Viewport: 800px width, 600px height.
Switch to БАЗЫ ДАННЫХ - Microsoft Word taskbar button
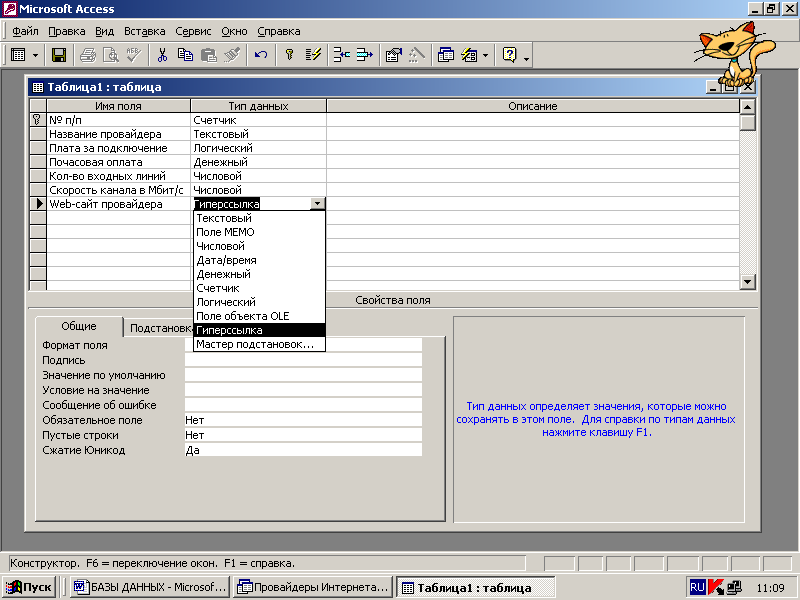click(150, 587)
